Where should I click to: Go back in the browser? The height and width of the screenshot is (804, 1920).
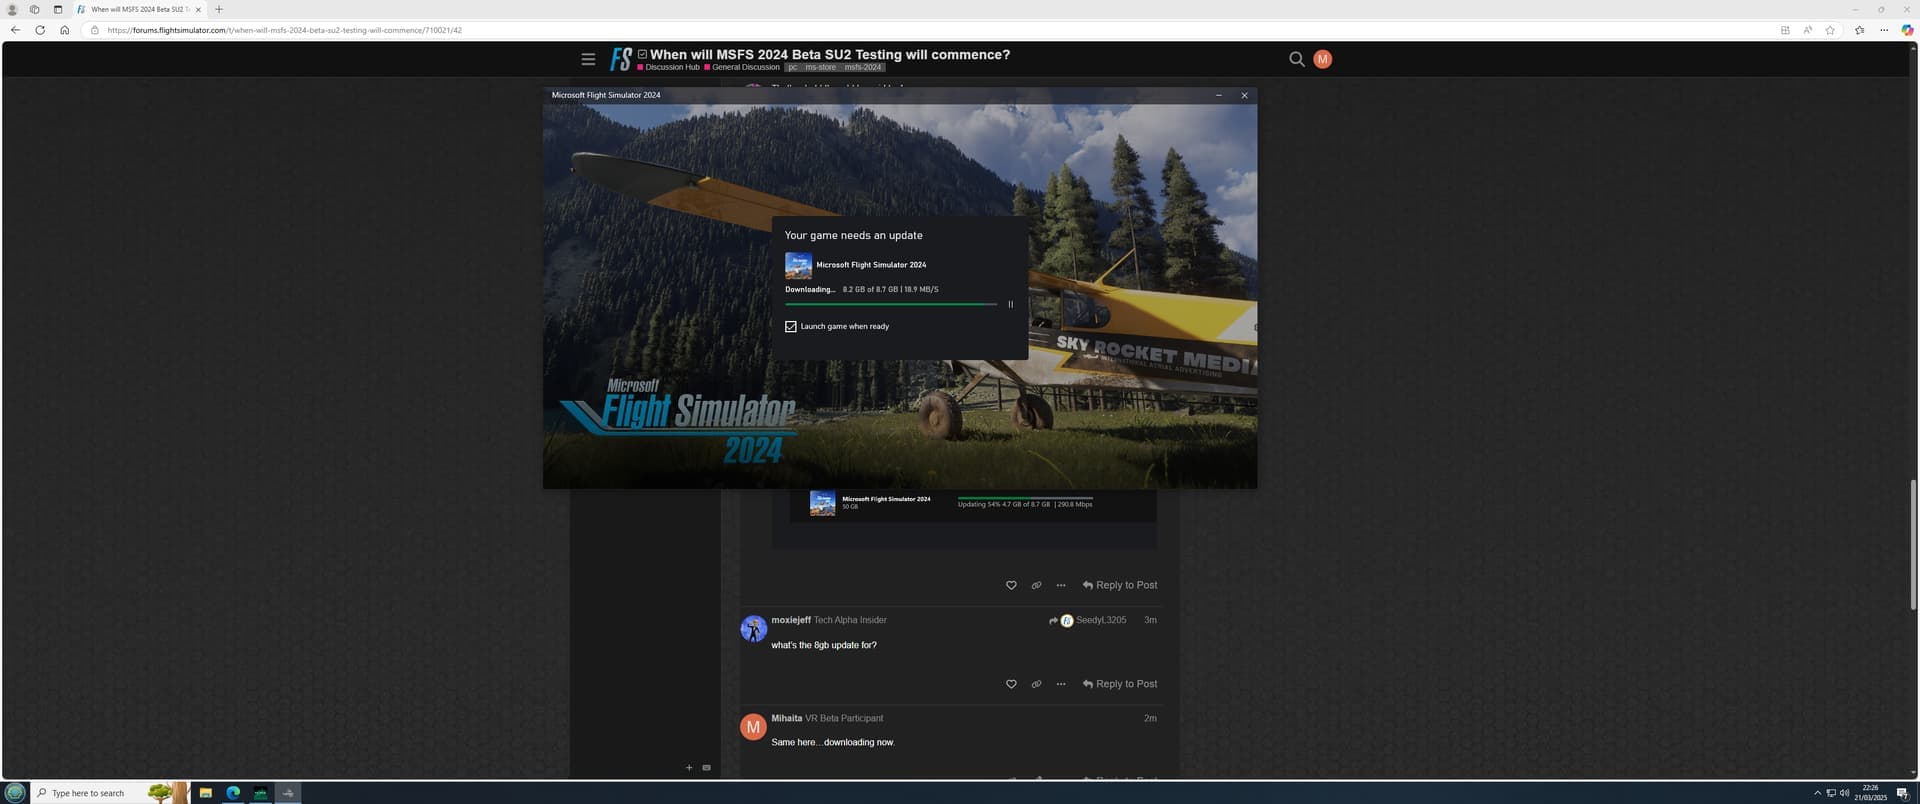coord(15,30)
